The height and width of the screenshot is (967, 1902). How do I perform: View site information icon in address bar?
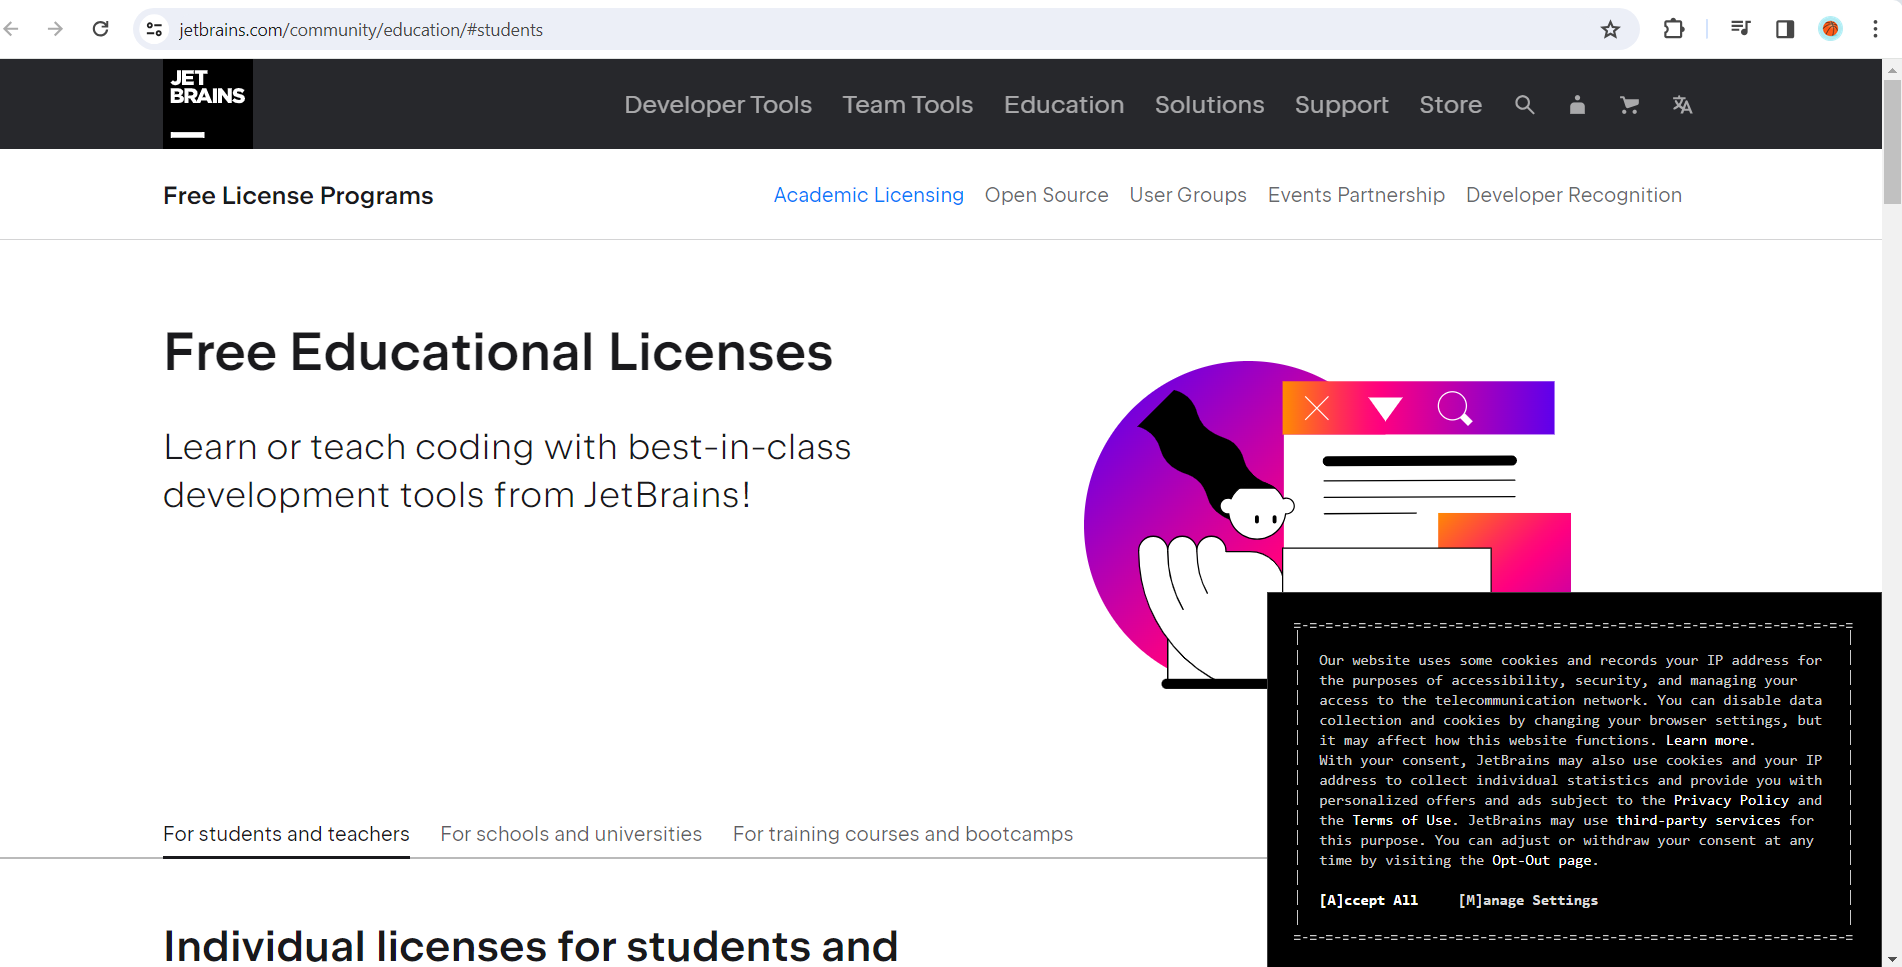click(x=154, y=29)
